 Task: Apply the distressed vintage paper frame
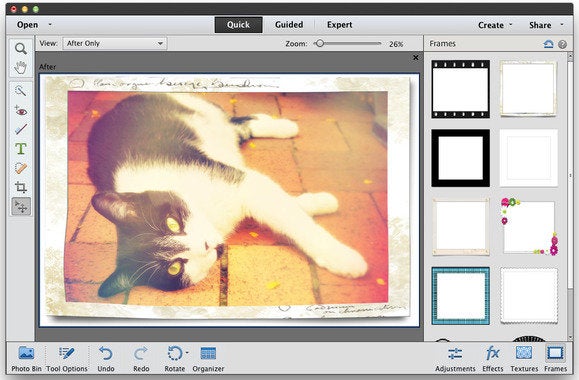529,89
